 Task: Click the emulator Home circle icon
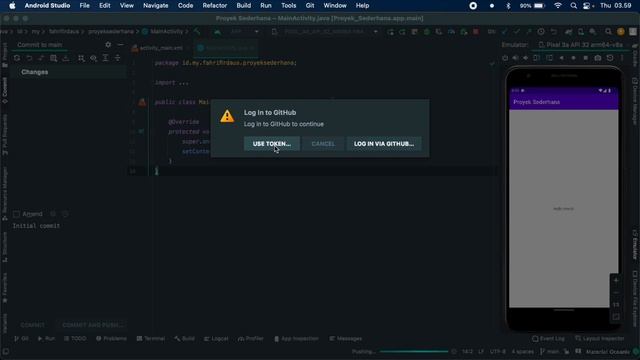(573, 58)
